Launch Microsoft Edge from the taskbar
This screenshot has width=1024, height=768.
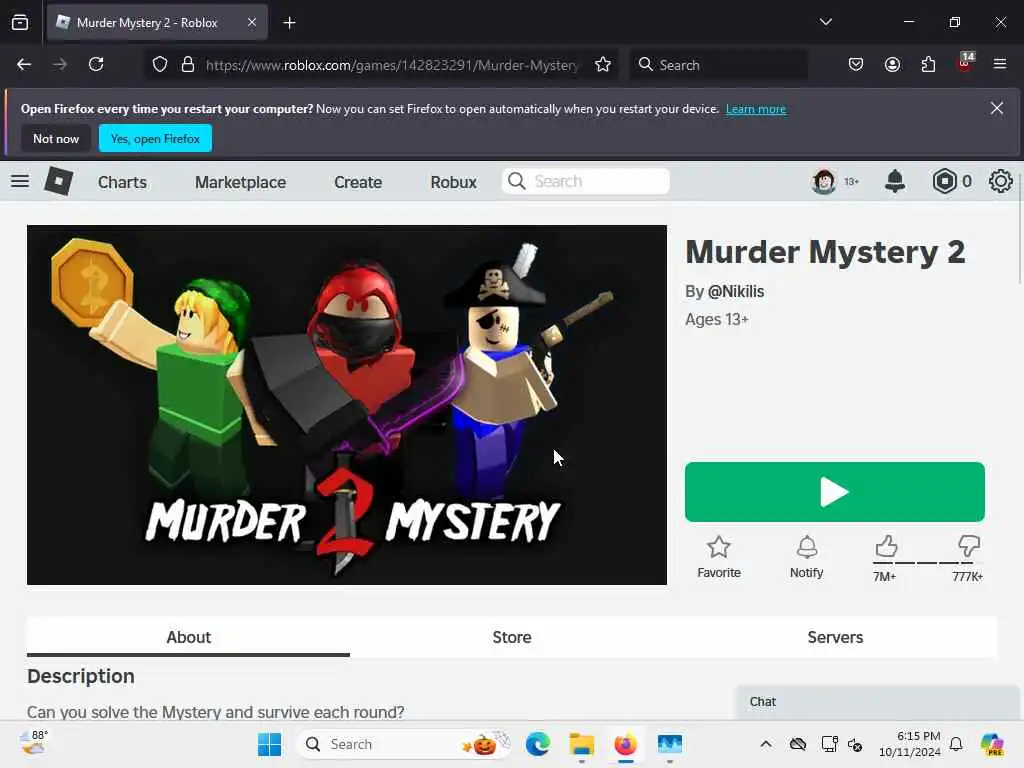537,744
